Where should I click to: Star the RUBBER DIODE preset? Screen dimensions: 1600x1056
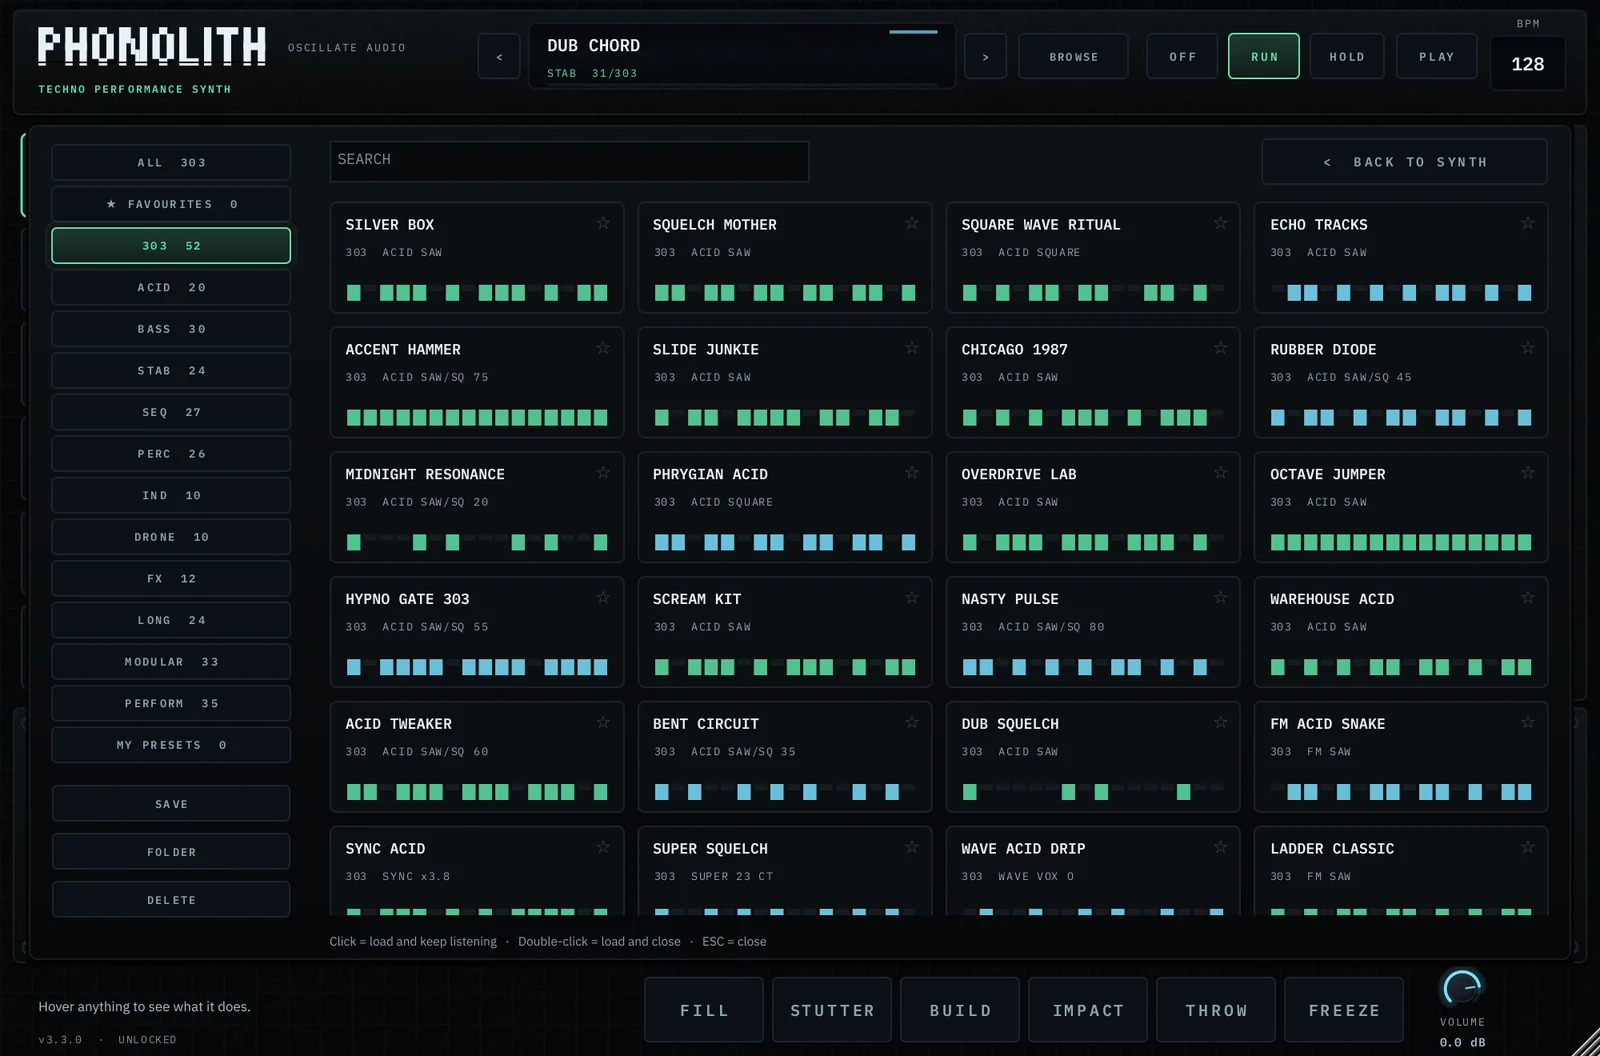1528,348
